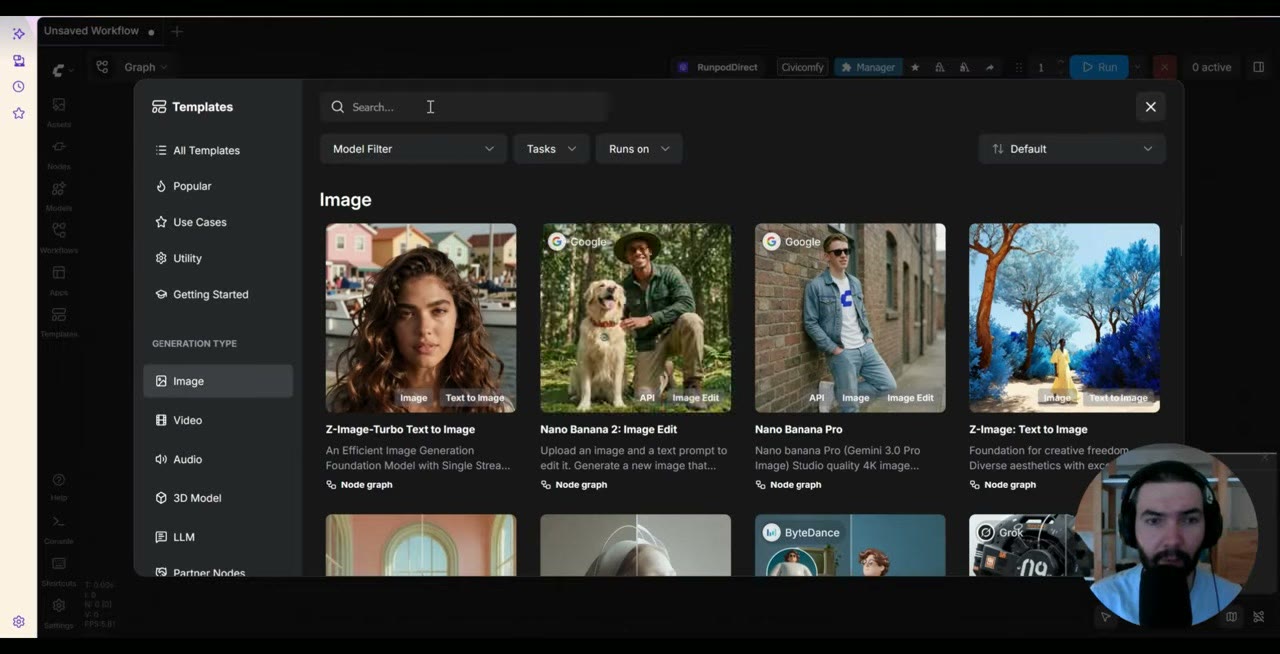Expand the Graph mode dropdown
The height and width of the screenshot is (654, 1280).
click(146, 67)
